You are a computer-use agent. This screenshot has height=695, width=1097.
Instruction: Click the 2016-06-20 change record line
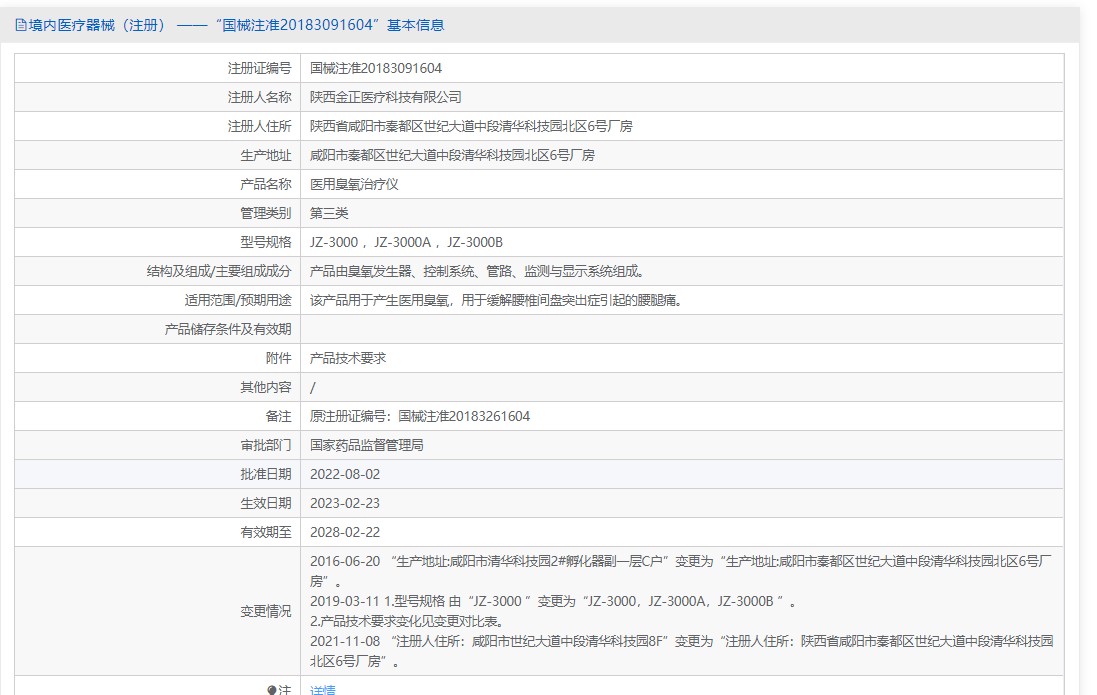[681, 571]
